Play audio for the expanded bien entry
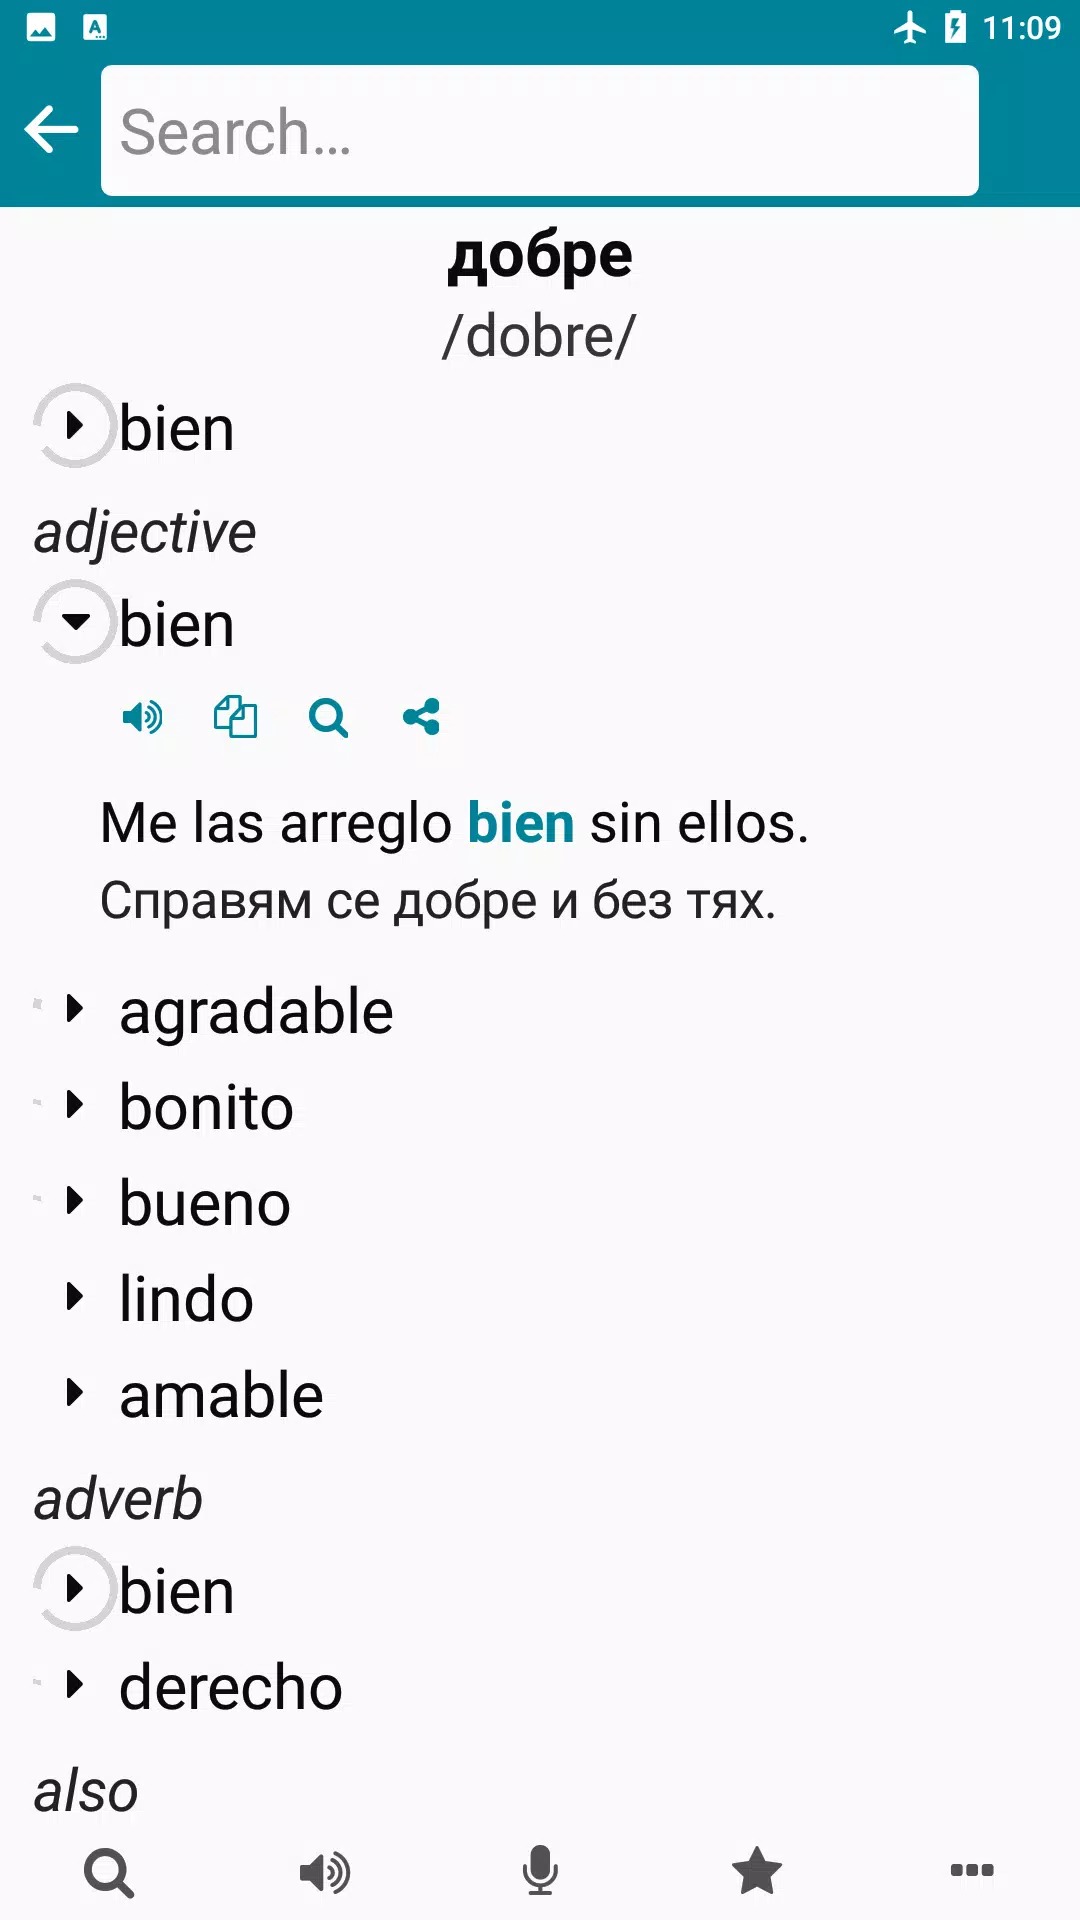 (x=142, y=717)
